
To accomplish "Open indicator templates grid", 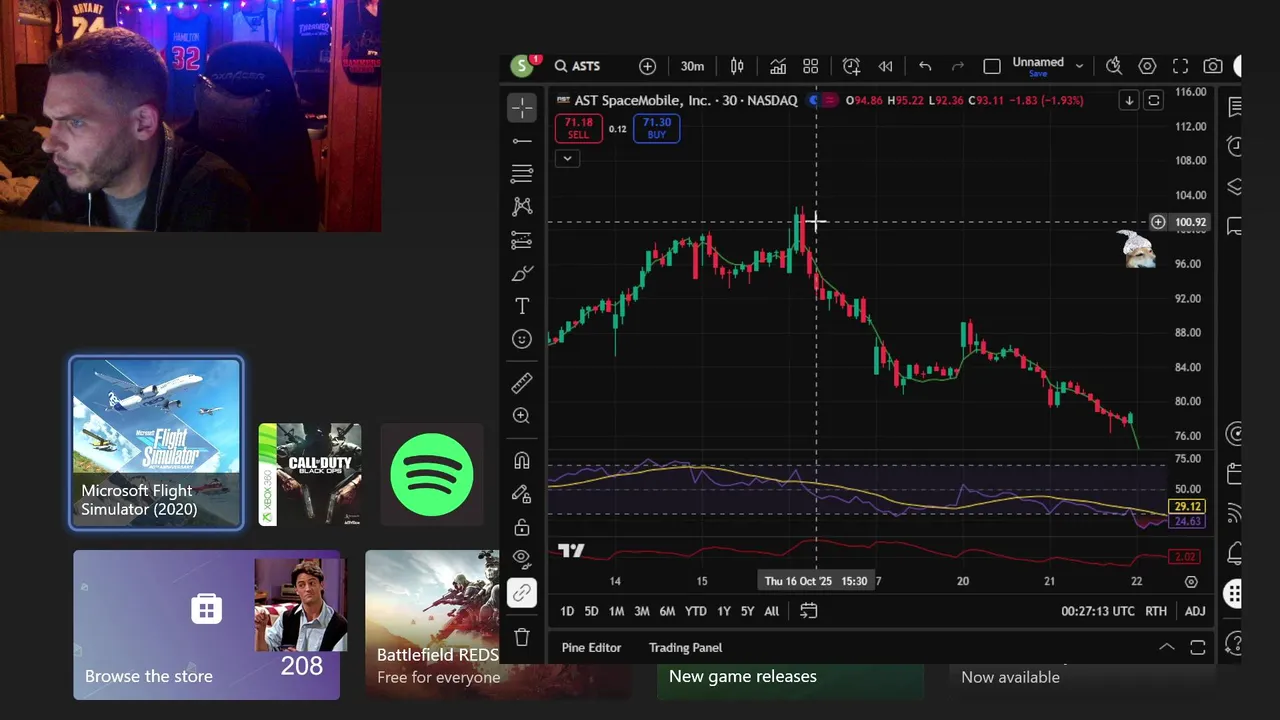I will click(811, 66).
